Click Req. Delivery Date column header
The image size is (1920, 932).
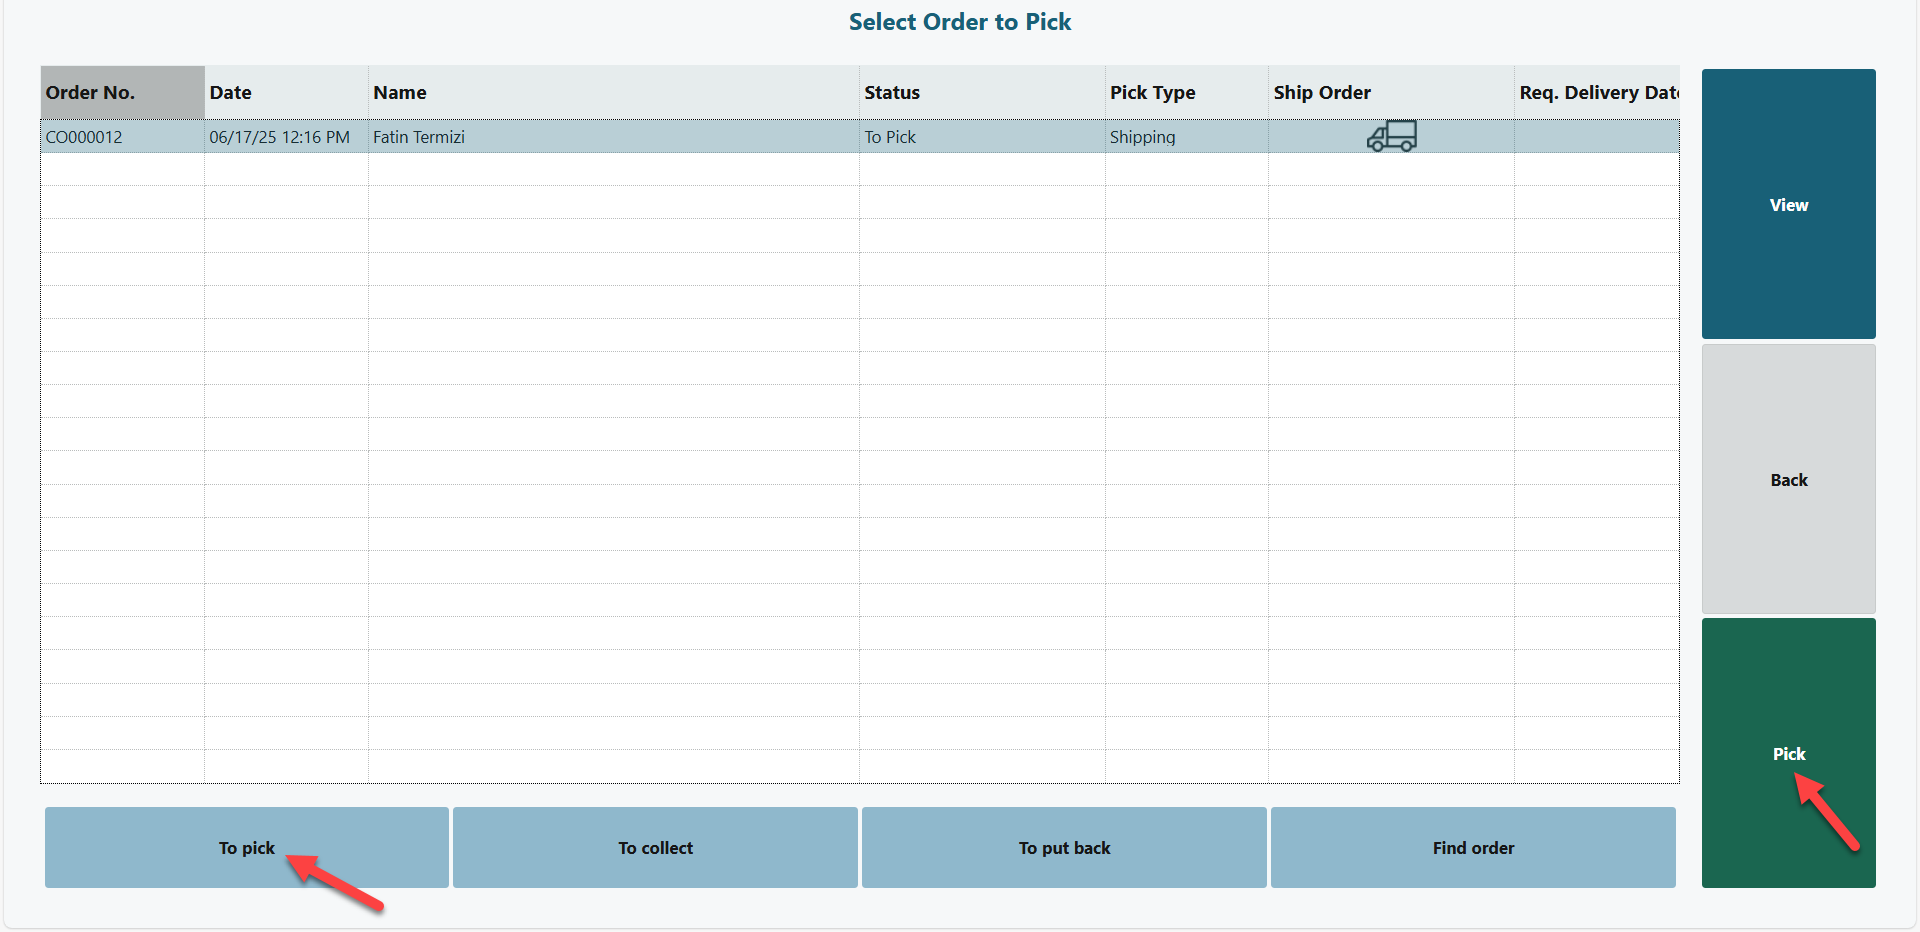[1596, 92]
